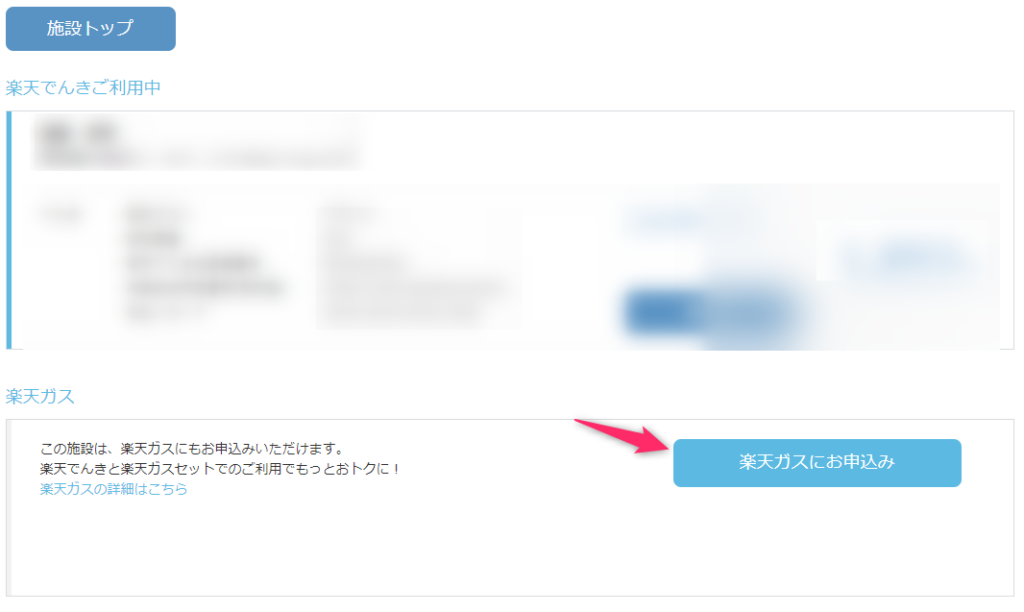The image size is (1024, 612).
Task: Click the blue left border of electricity panel
Action: click(8, 230)
